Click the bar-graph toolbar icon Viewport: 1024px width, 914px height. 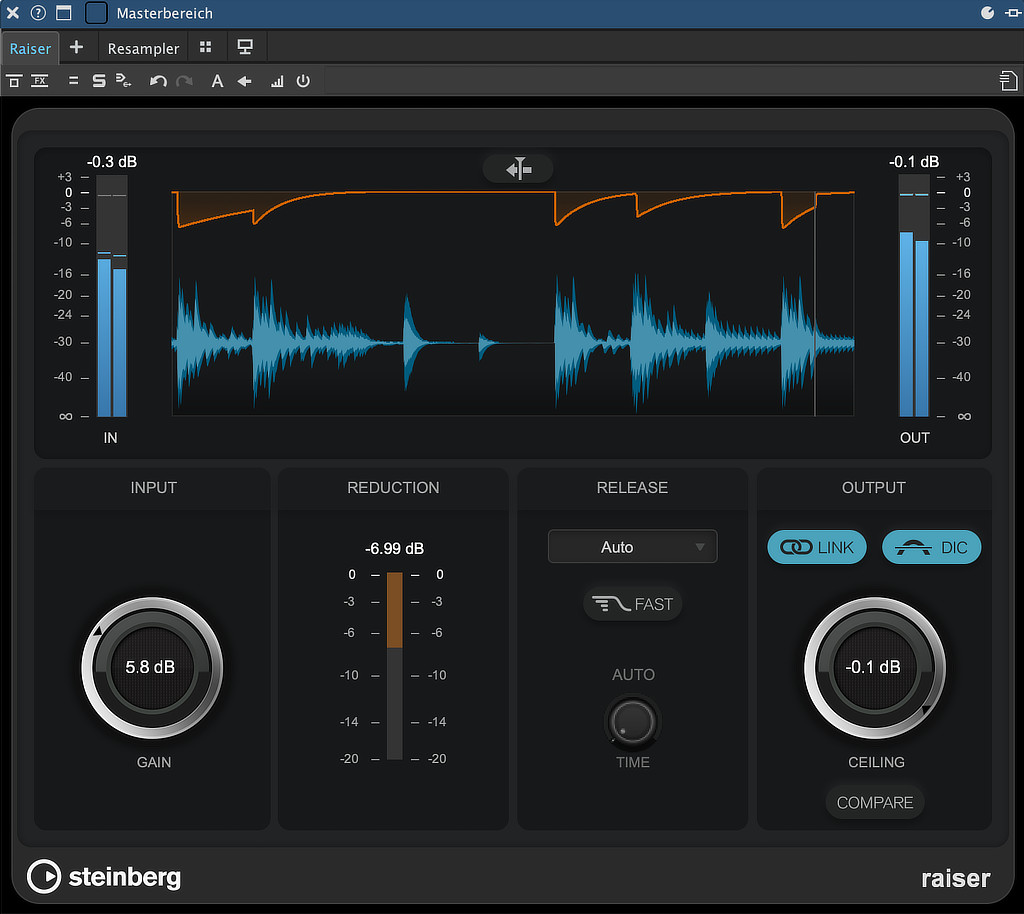277,81
